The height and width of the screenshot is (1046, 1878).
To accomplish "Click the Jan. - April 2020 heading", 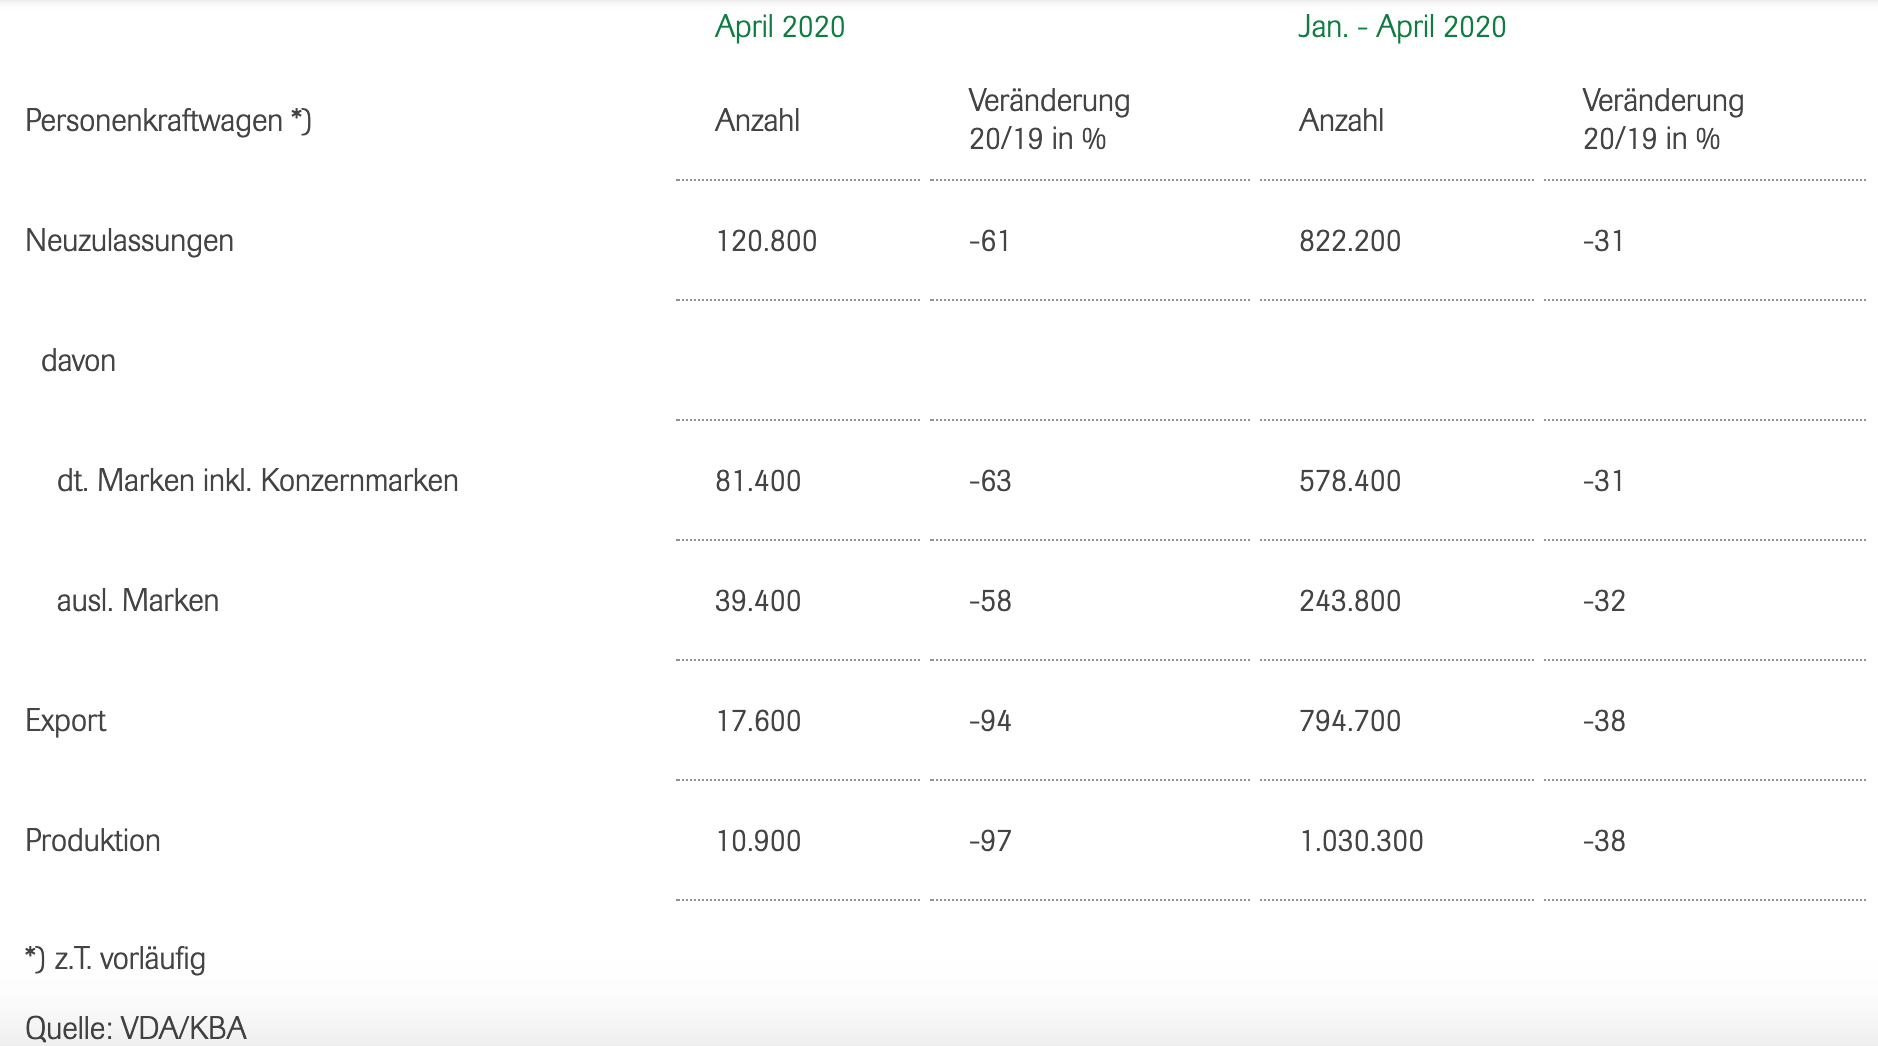I will (x=1402, y=27).
